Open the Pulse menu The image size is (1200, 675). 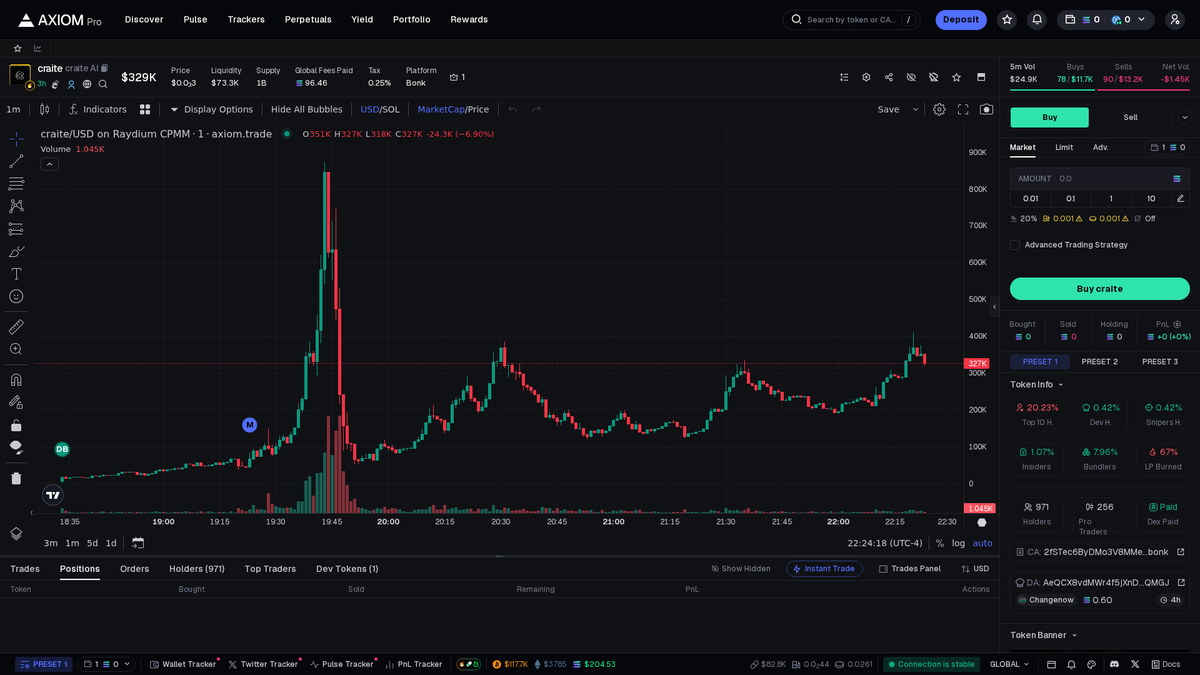[195, 19]
